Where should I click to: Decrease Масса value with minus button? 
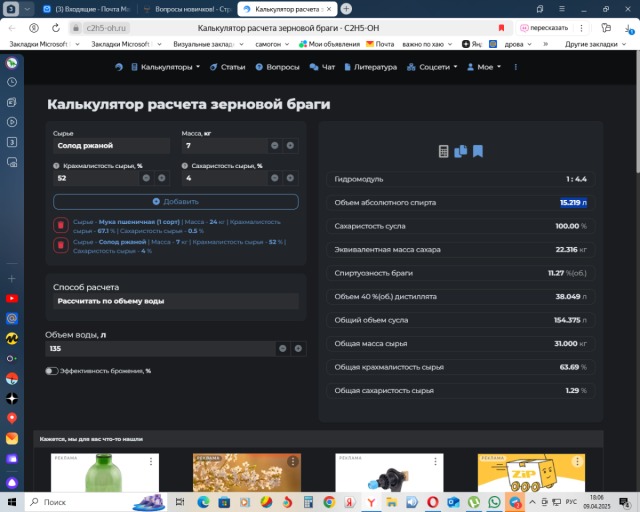click(x=274, y=146)
